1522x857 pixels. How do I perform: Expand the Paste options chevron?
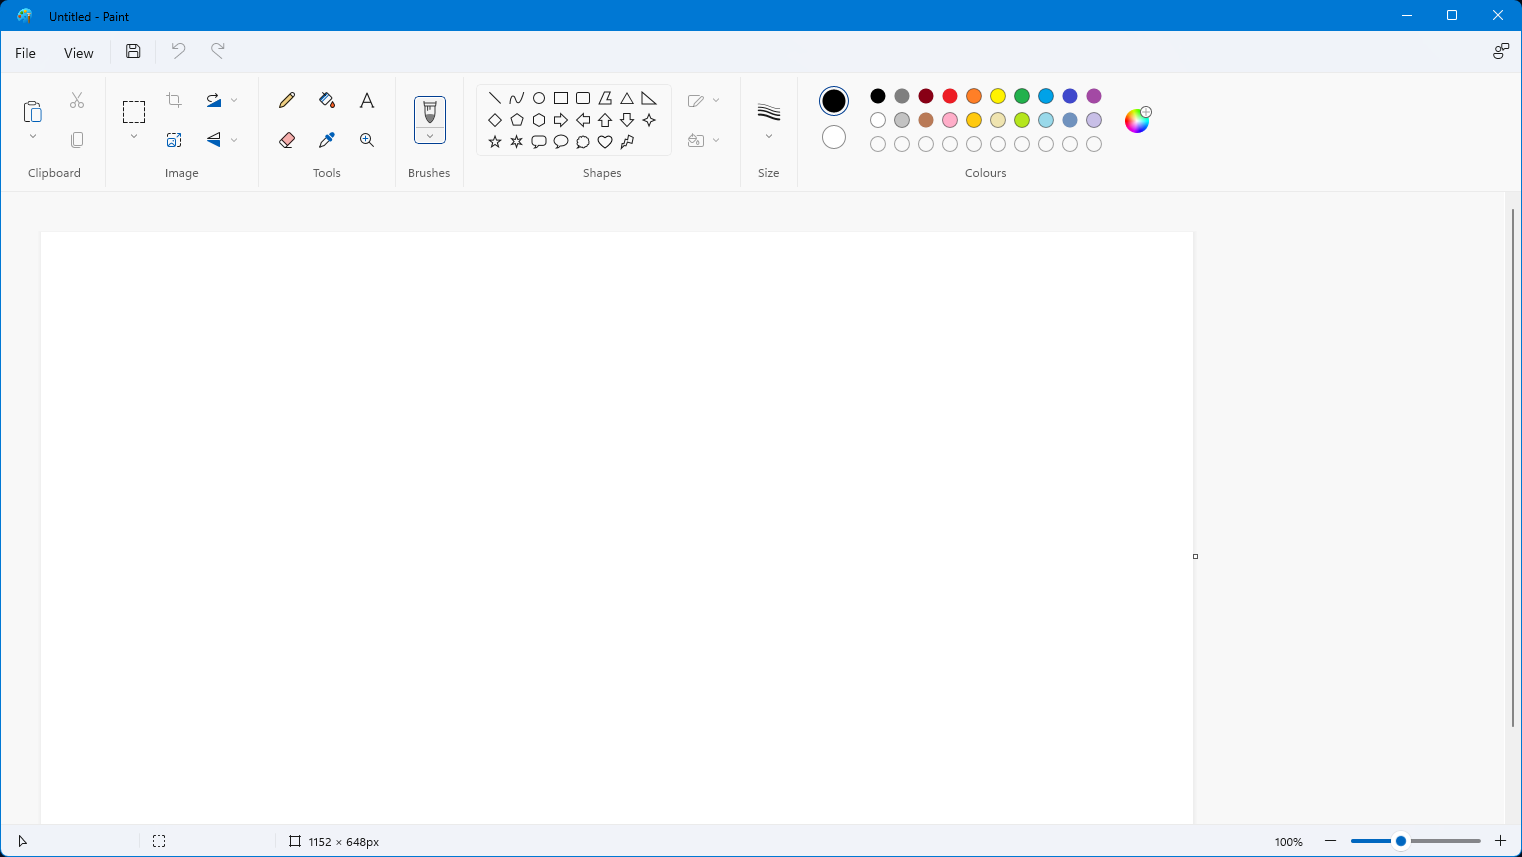[x=33, y=136]
